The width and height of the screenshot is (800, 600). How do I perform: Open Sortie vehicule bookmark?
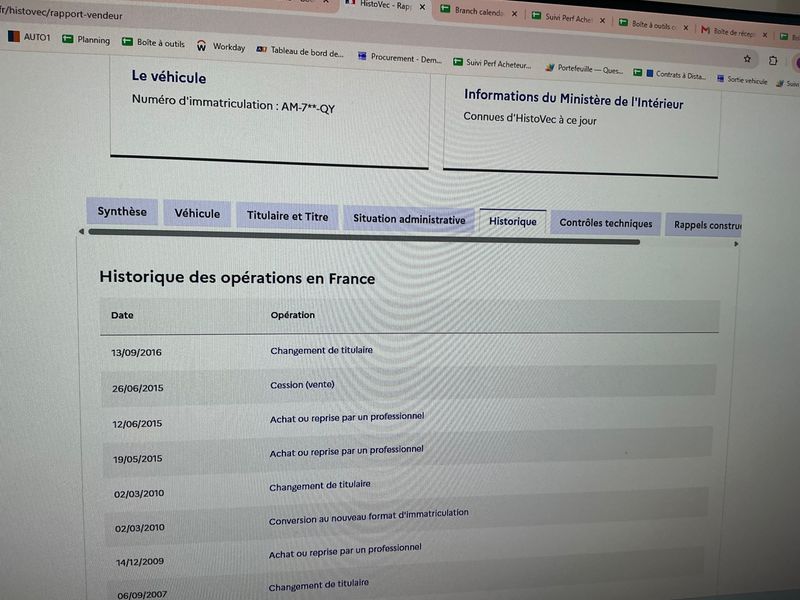[742, 80]
